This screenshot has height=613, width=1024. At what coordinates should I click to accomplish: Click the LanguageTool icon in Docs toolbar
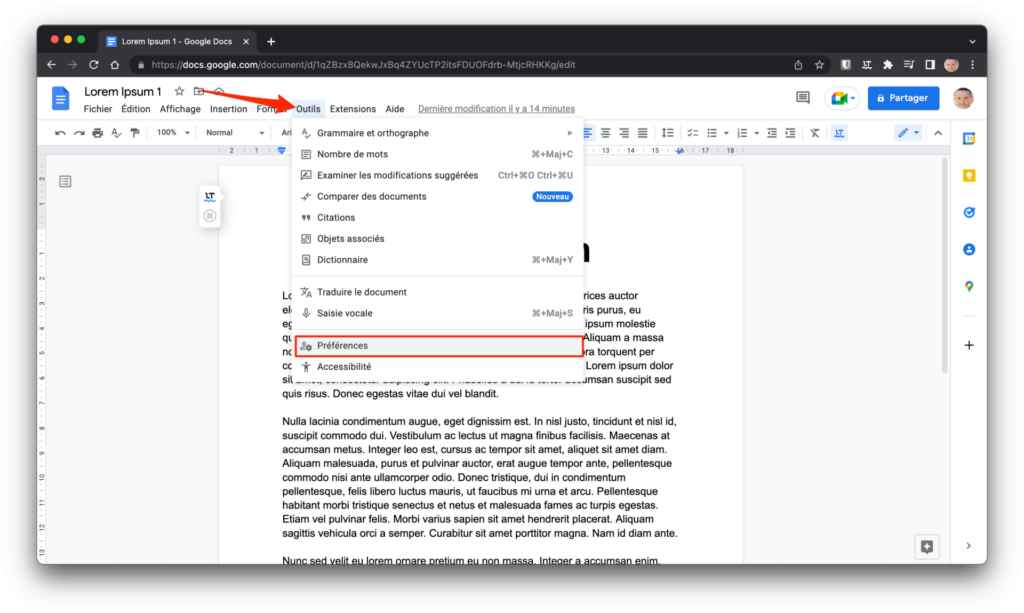coord(839,133)
